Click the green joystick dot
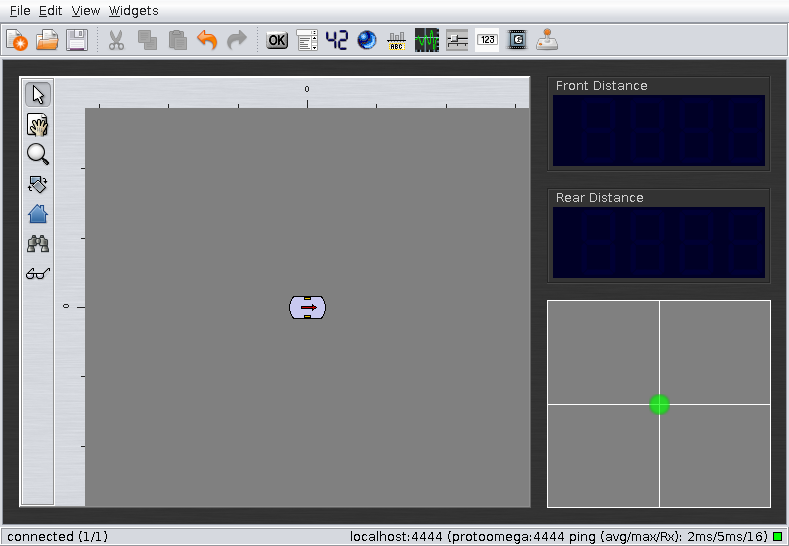The image size is (789, 546). 659,404
